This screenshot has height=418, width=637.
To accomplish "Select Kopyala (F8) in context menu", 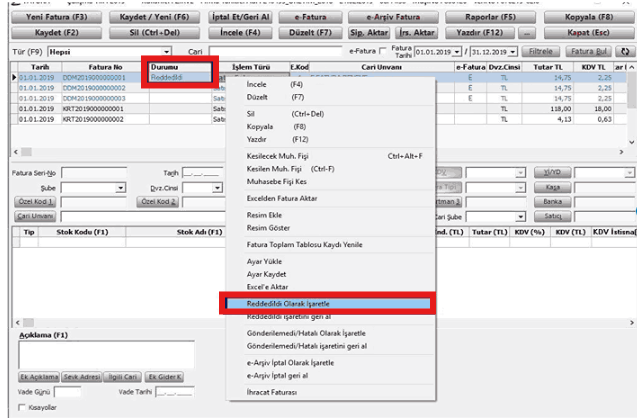I will 331,126.
